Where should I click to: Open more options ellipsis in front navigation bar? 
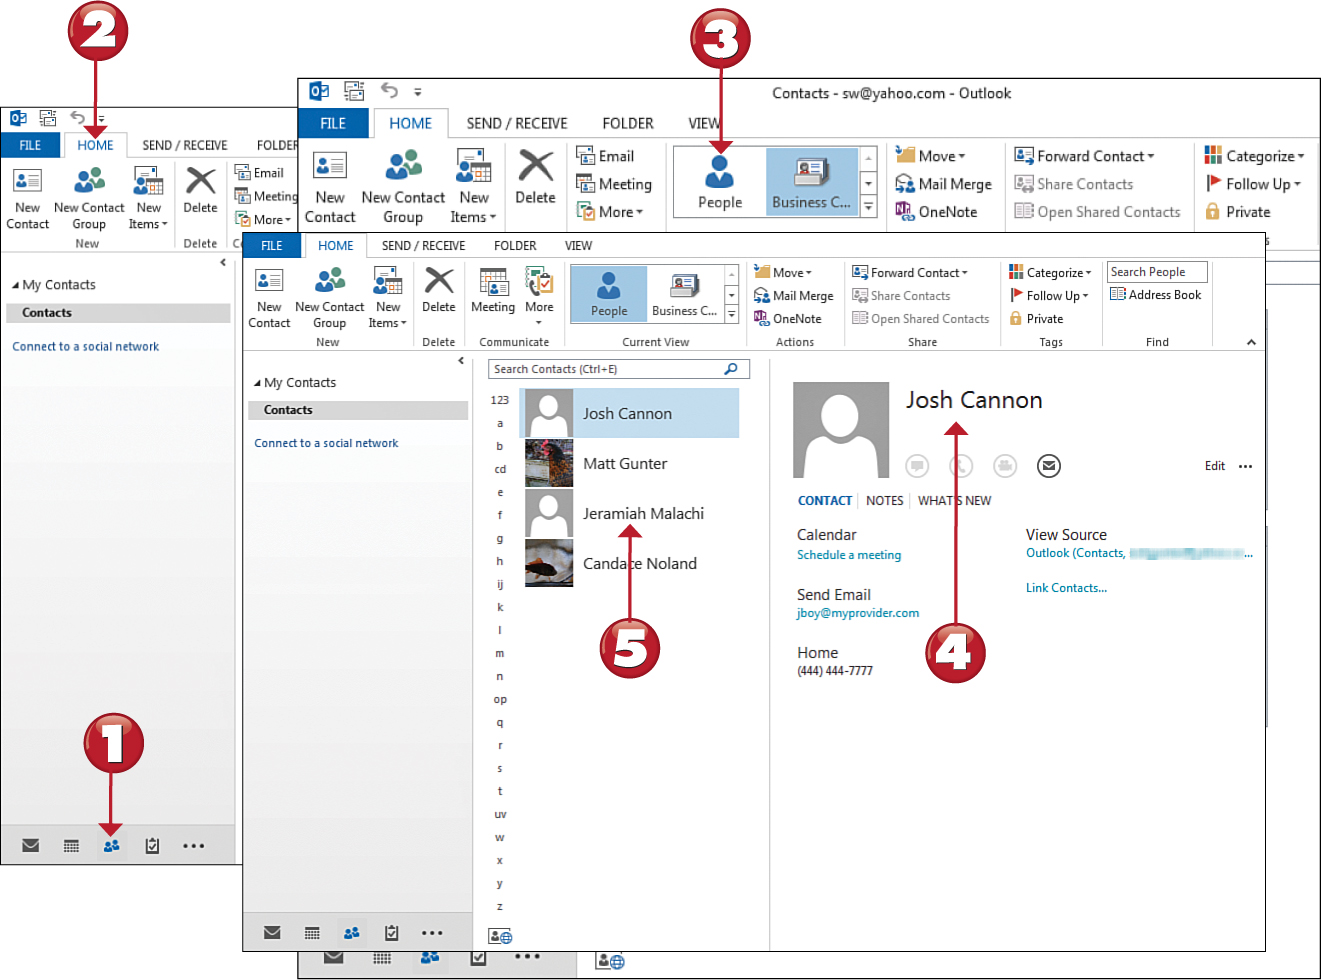[x=432, y=933]
